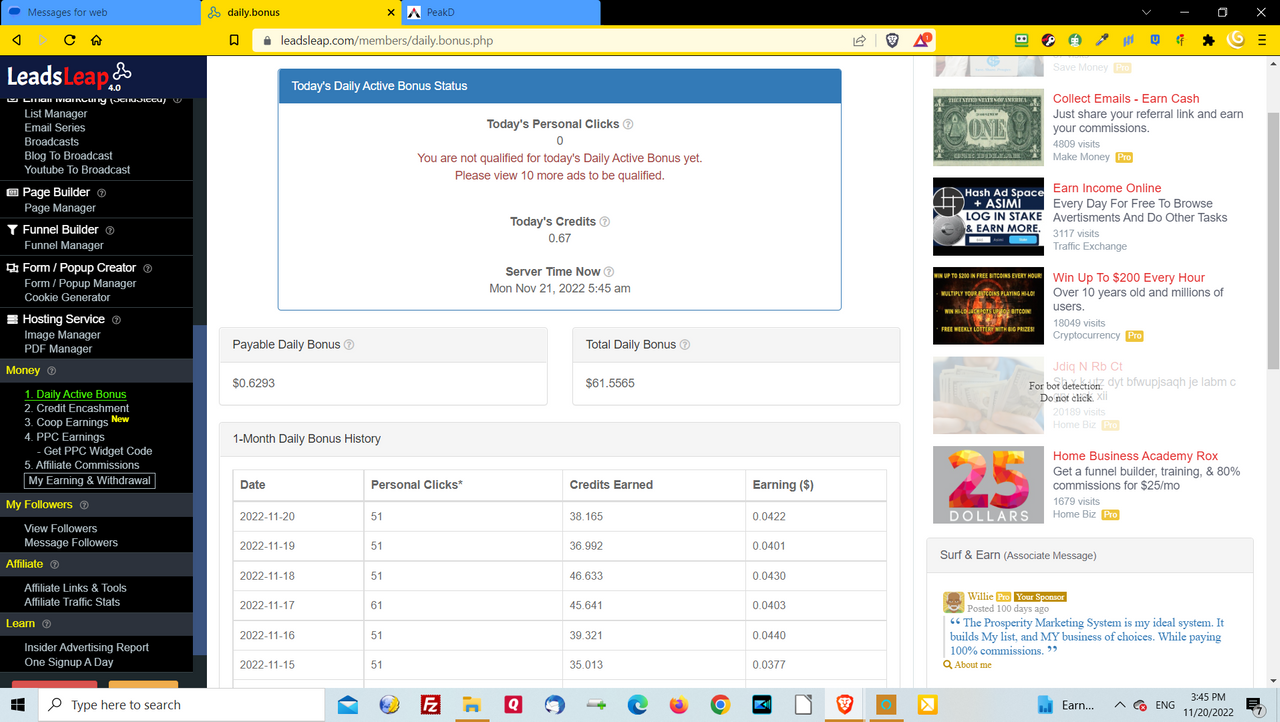Open the extensions puzzle piece icon

point(1208,41)
